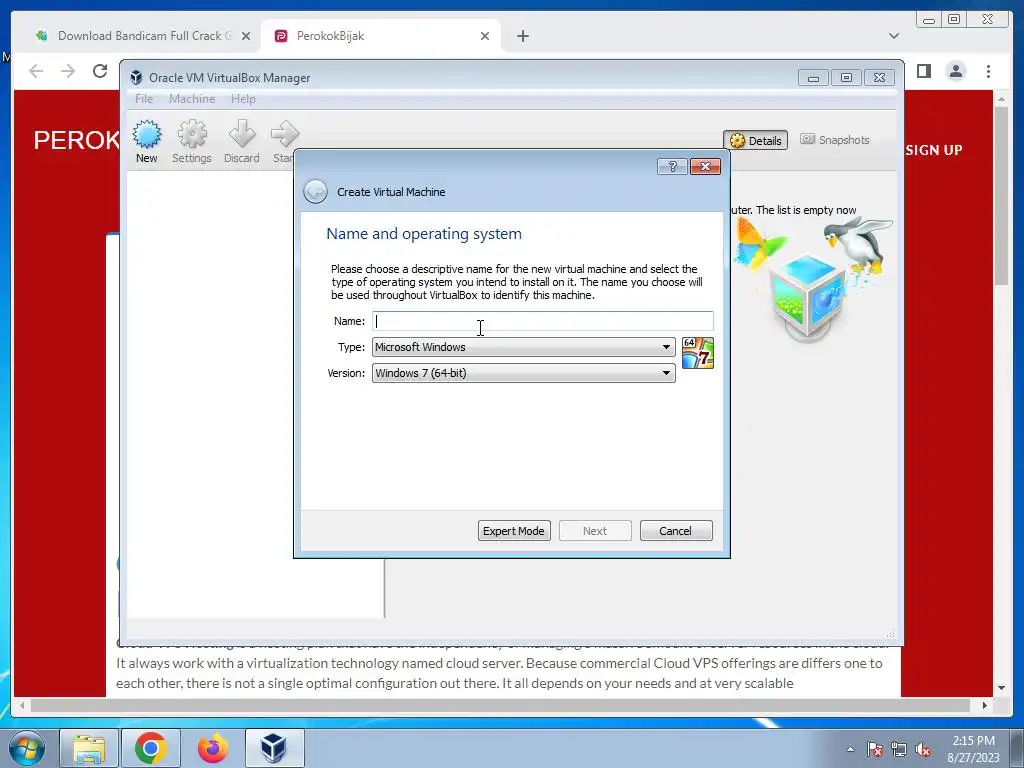Switch to the Snapshots view

835,140
